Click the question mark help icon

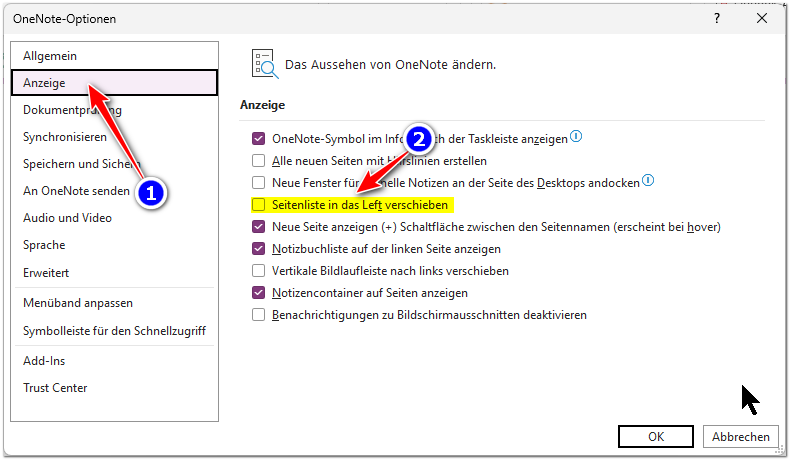[716, 19]
